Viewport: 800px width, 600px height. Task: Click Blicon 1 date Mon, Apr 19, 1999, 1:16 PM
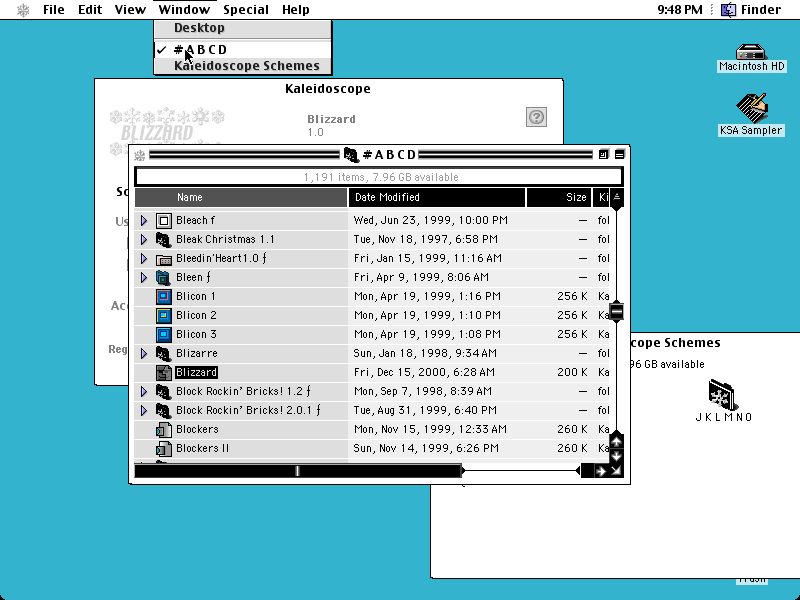pos(428,296)
